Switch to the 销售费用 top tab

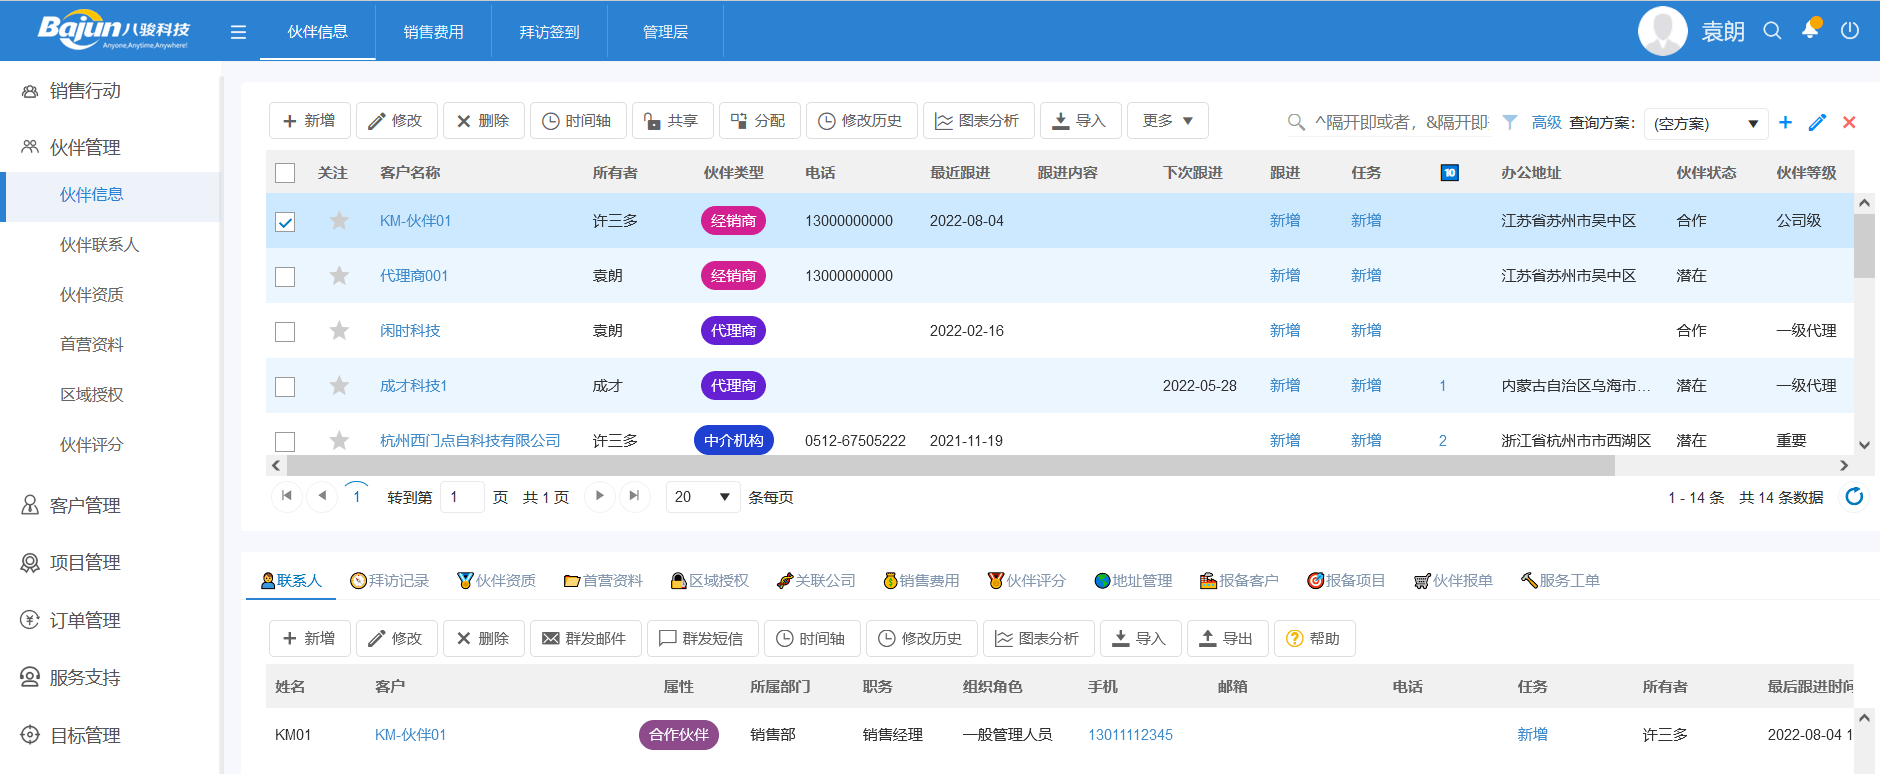433,32
